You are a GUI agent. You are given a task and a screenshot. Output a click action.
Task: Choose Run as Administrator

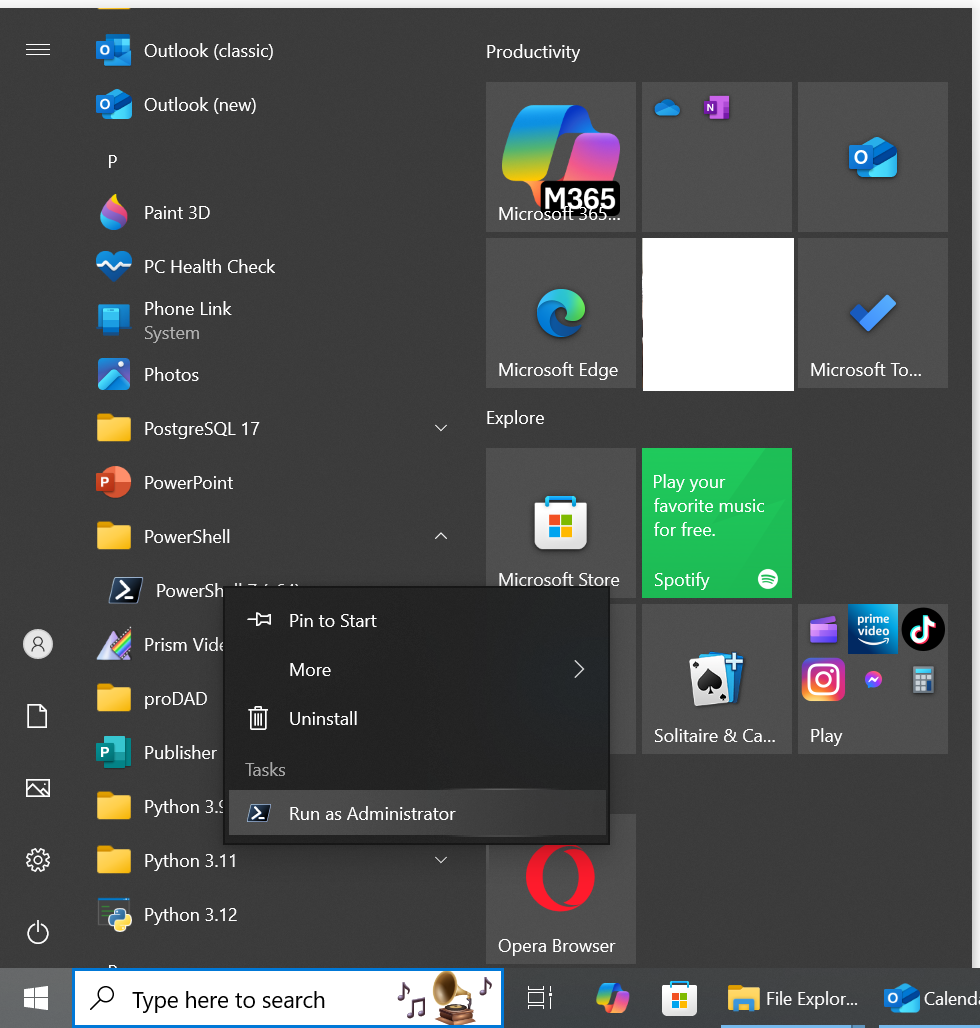point(417,814)
